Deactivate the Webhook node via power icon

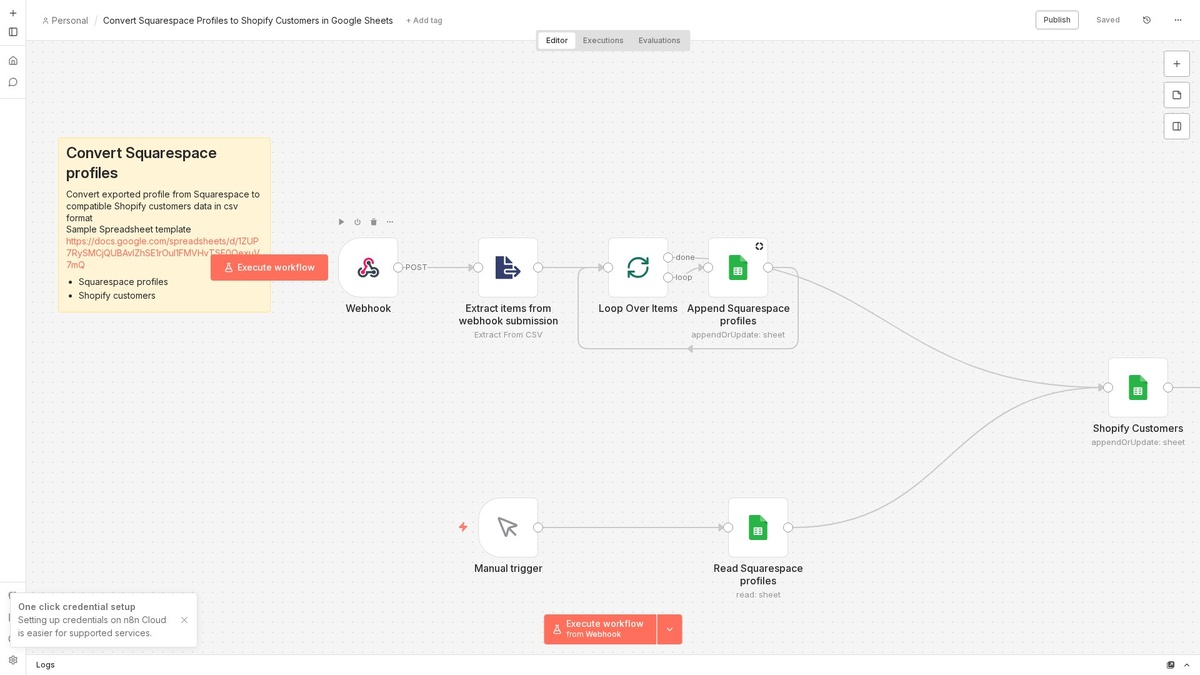pyautogui.click(x=357, y=222)
